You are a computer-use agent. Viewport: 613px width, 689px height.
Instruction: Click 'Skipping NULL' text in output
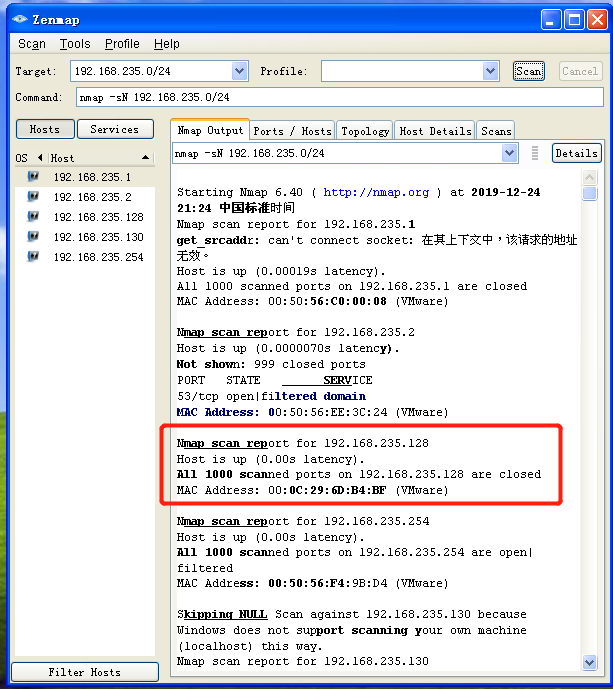coord(222,614)
